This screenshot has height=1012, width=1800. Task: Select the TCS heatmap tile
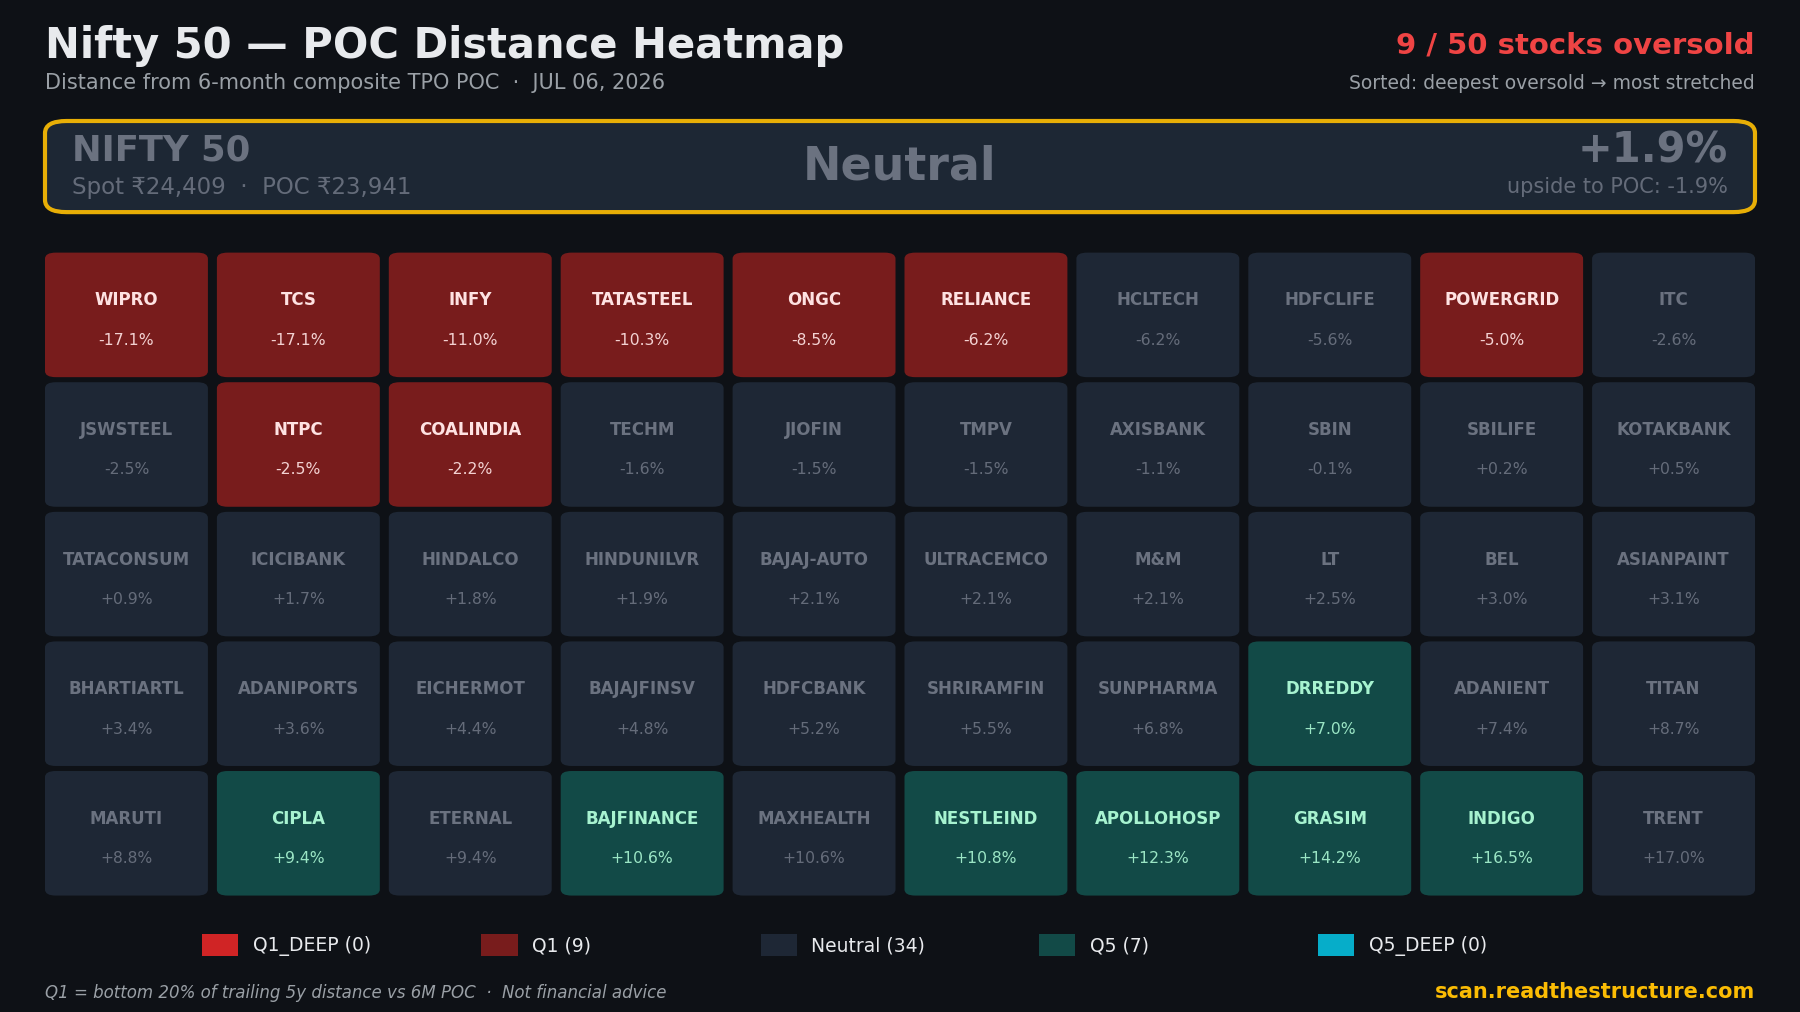pyautogui.click(x=298, y=315)
